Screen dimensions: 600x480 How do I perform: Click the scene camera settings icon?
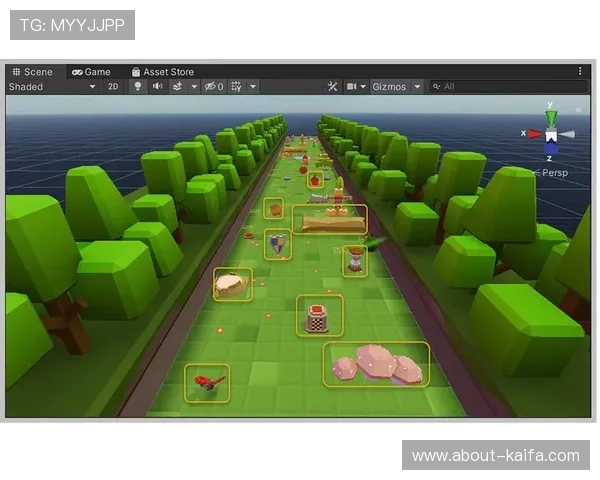[x=352, y=87]
